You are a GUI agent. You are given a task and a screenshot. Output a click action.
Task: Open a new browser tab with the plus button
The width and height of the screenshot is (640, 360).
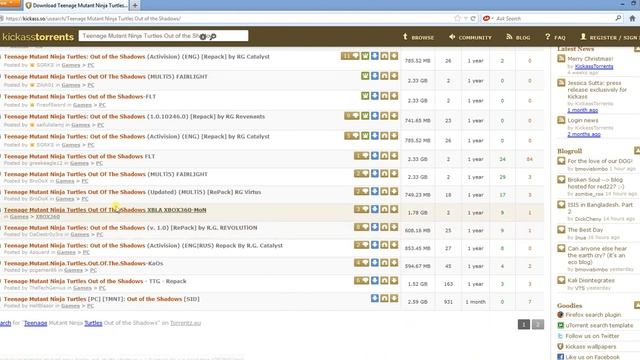135,6
